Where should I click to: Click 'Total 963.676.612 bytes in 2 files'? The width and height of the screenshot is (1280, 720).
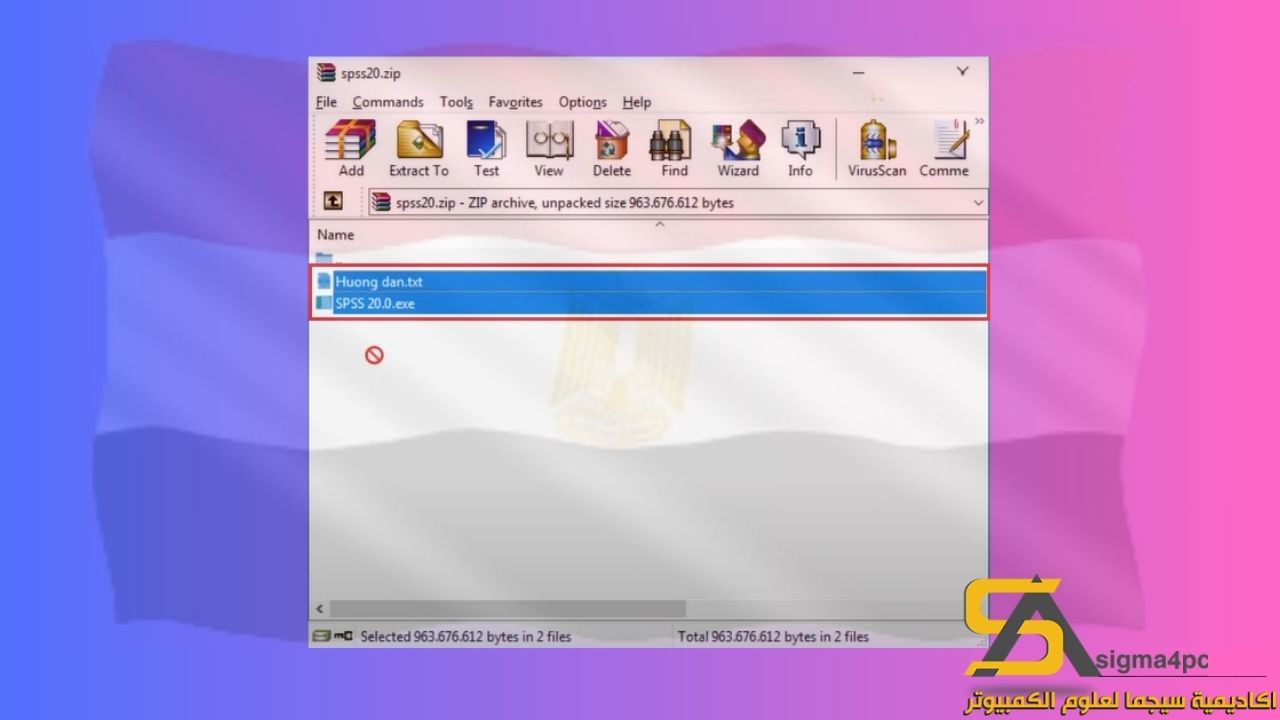[x=773, y=636]
